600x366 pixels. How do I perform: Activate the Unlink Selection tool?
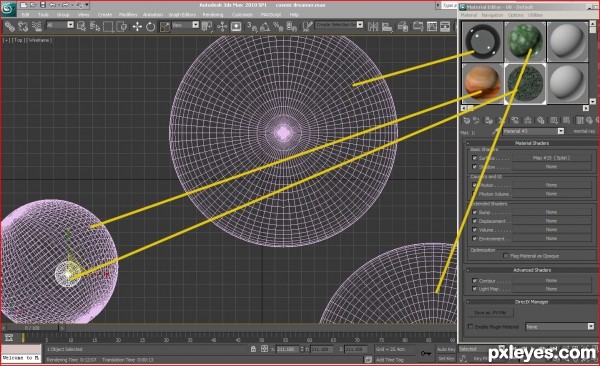[x=23, y=26]
